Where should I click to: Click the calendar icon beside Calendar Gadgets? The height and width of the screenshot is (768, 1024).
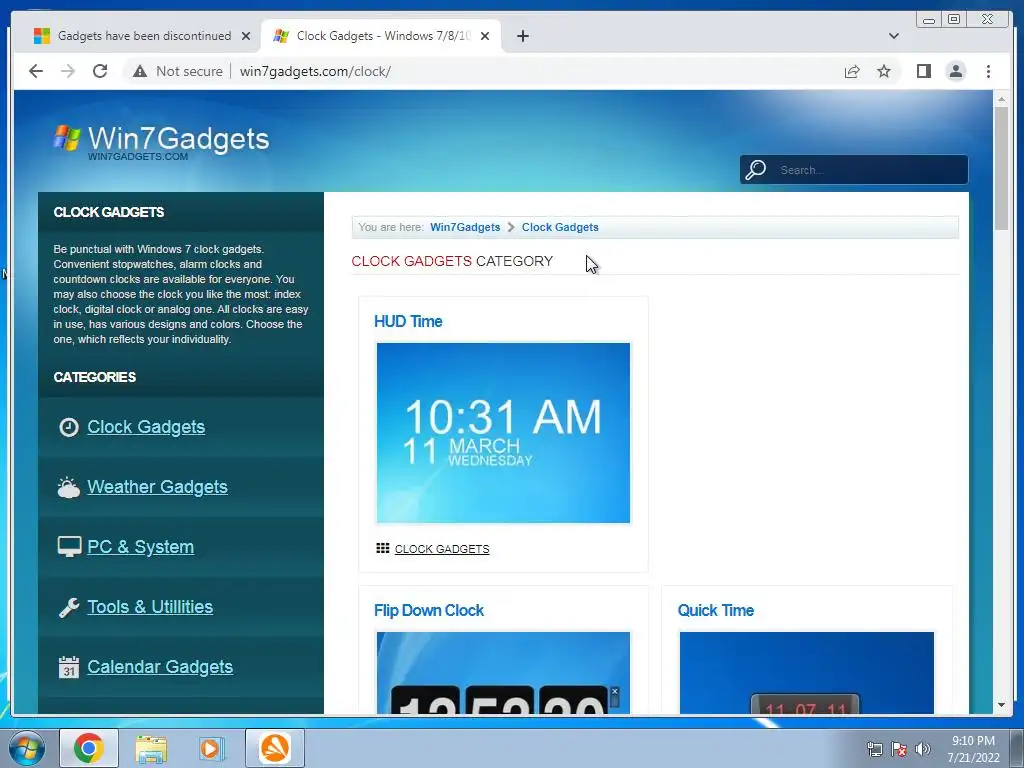coord(69,667)
